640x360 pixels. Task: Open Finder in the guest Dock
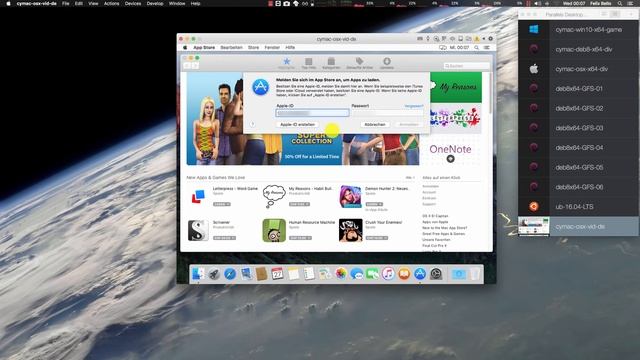pos(198,274)
